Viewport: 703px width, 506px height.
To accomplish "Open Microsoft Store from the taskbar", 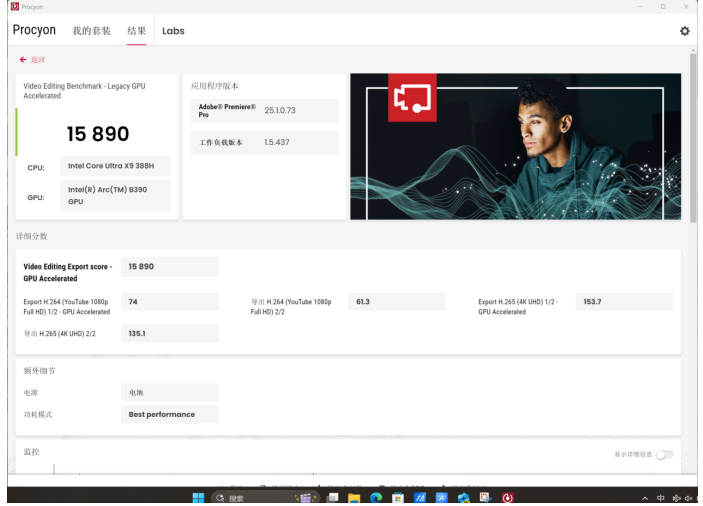I will 397,497.
